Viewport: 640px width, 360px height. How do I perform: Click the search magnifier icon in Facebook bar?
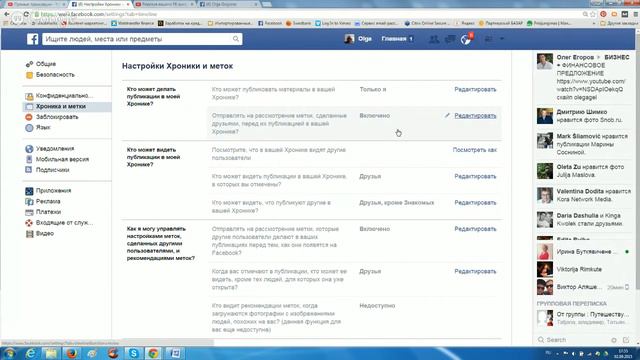click(236, 39)
